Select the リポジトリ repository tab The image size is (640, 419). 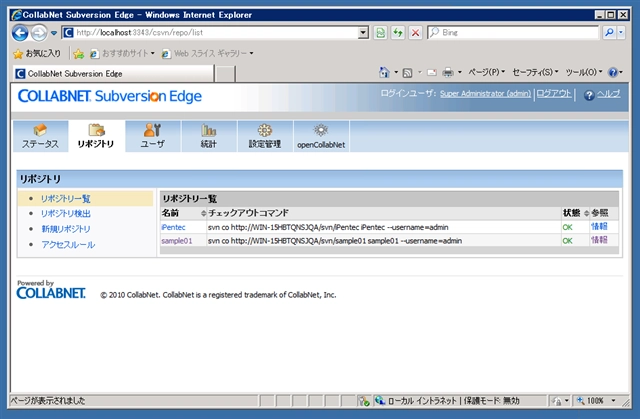96,136
